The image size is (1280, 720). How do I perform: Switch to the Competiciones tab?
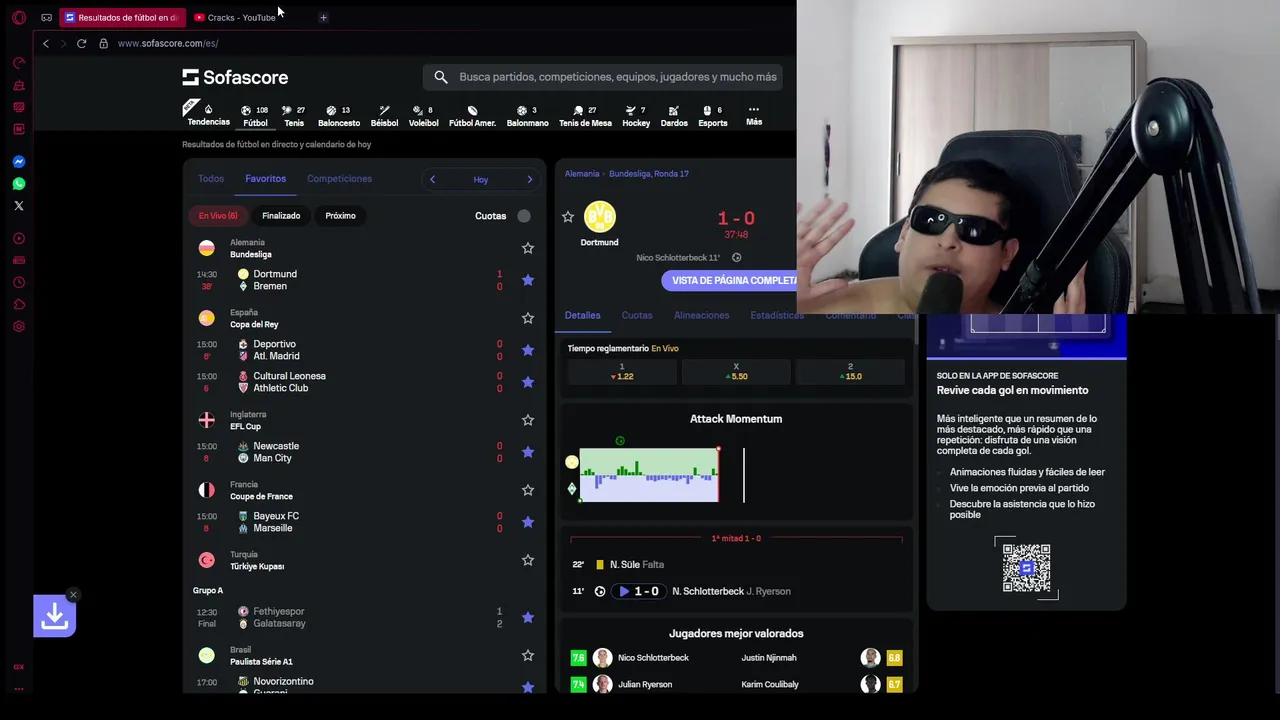pyautogui.click(x=339, y=179)
